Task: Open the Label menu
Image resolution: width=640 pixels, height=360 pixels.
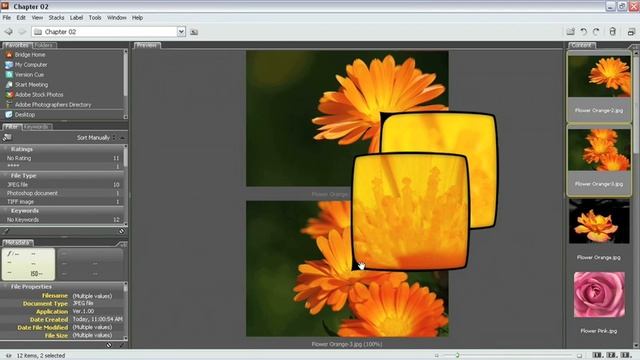Action: click(76, 18)
